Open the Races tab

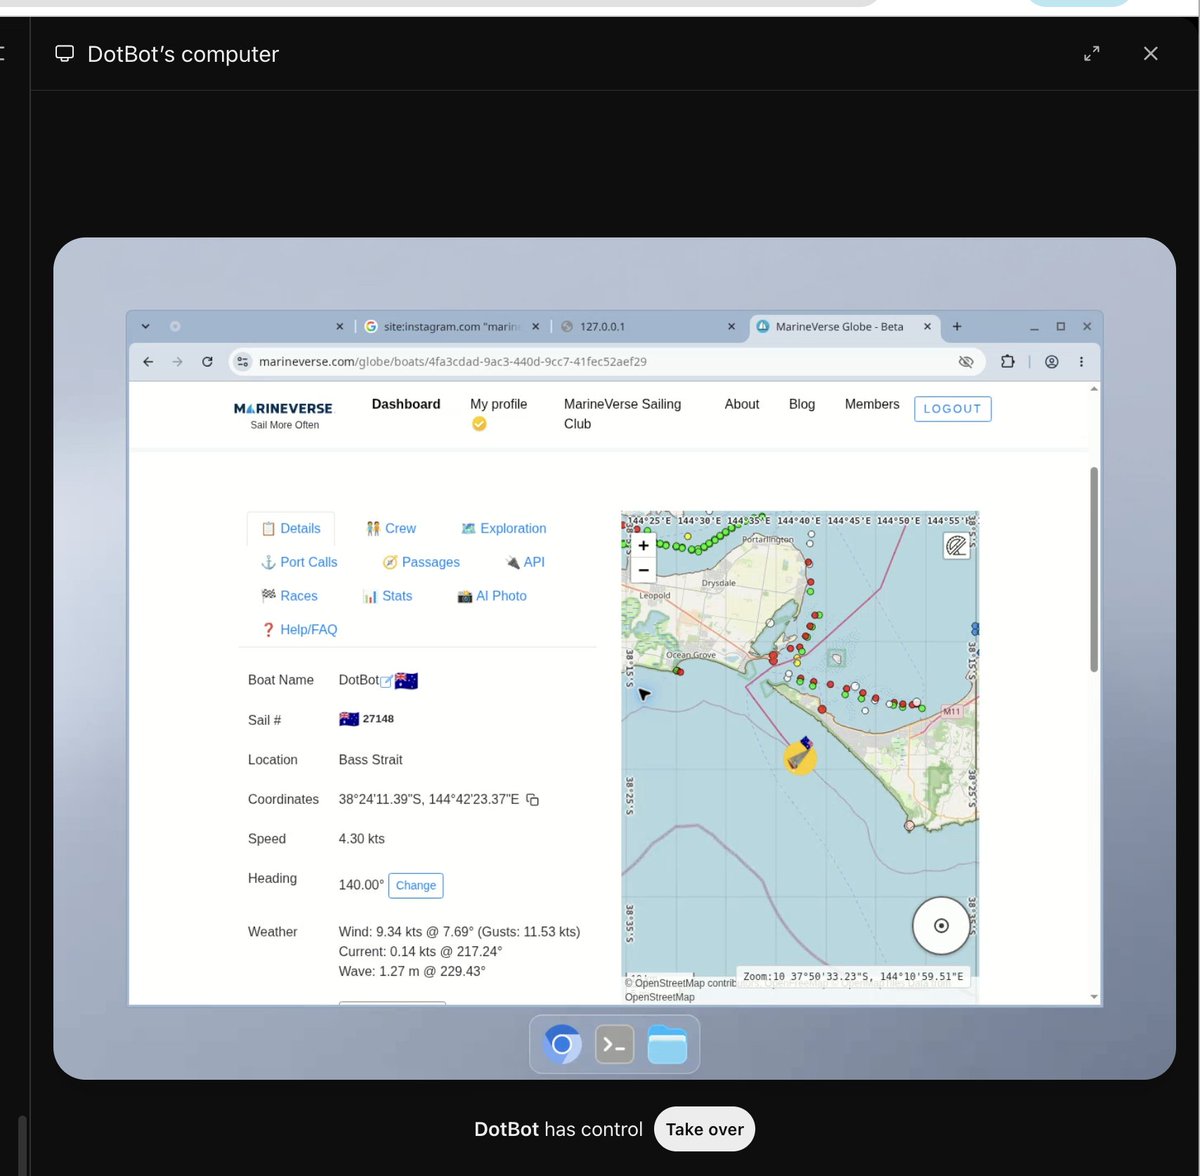289,596
